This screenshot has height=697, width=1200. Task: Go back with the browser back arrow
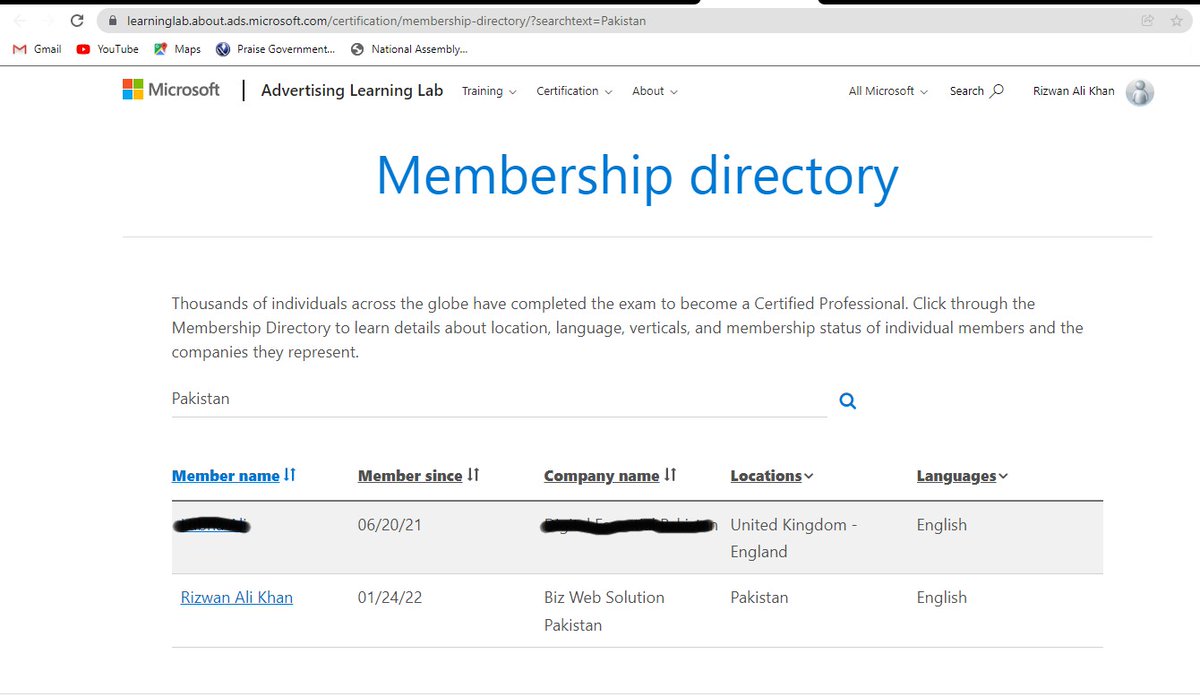[x=20, y=20]
